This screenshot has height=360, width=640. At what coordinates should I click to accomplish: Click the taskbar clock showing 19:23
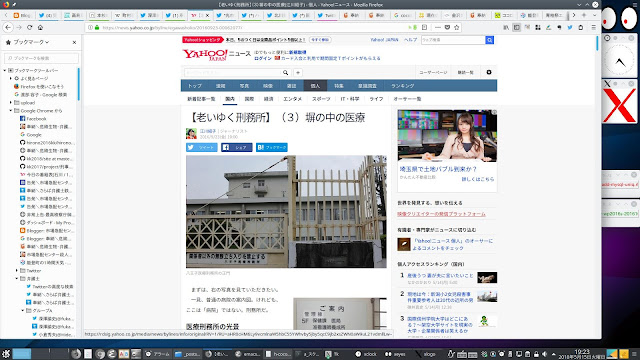point(582,354)
